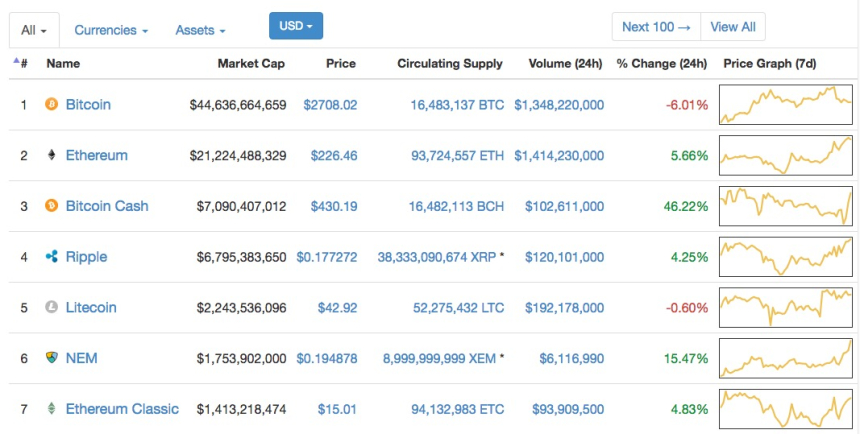Open Ethereum Classic 7d price graph
The image size is (860, 434).
[786, 409]
